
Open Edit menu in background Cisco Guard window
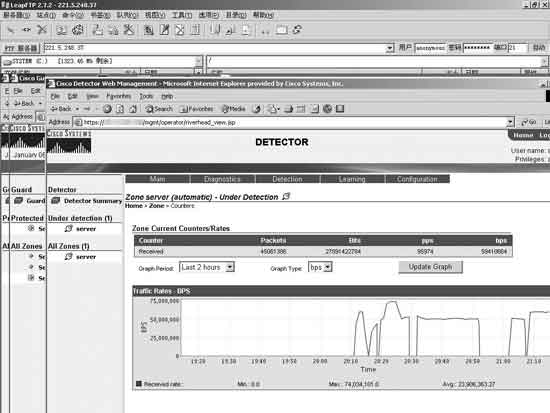tap(35, 91)
